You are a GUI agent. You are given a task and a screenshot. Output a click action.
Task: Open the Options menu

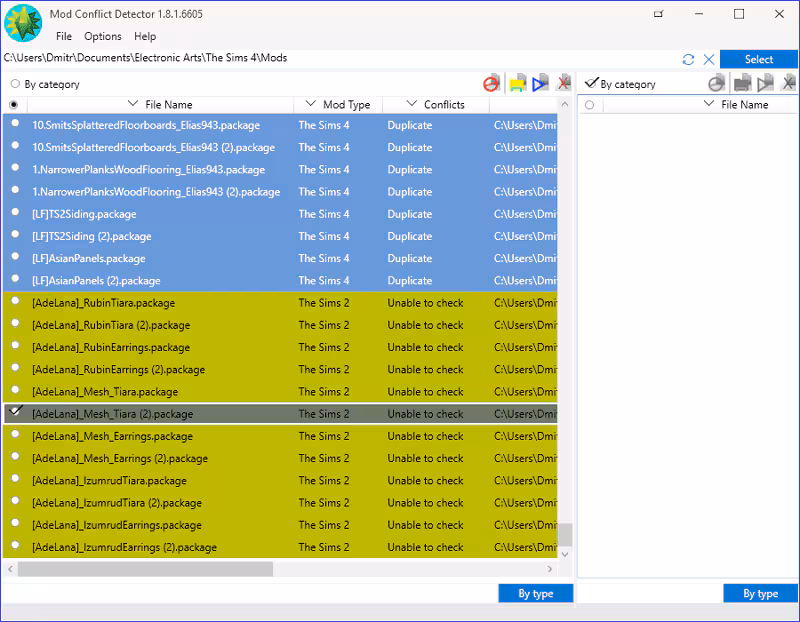(x=103, y=36)
